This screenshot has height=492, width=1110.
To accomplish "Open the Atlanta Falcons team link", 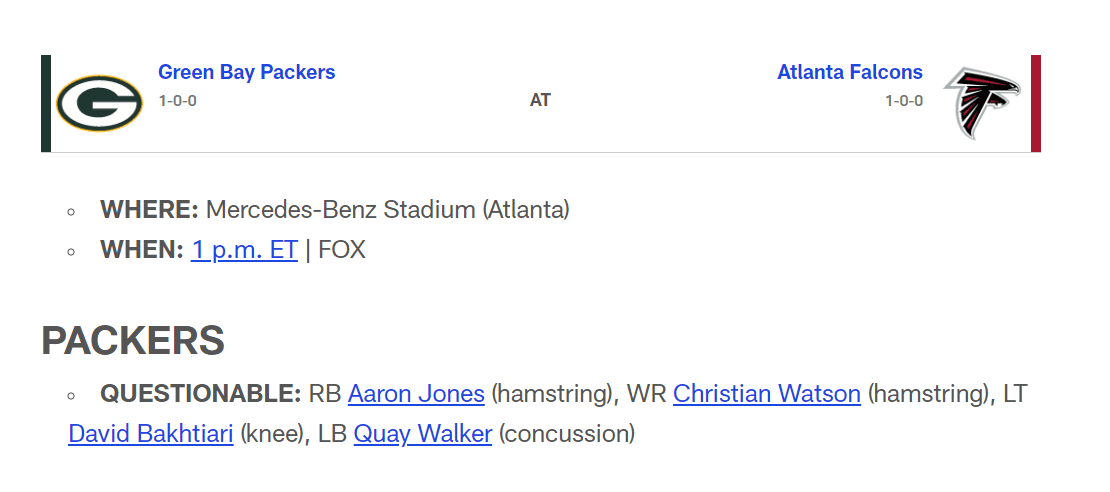I will point(849,72).
